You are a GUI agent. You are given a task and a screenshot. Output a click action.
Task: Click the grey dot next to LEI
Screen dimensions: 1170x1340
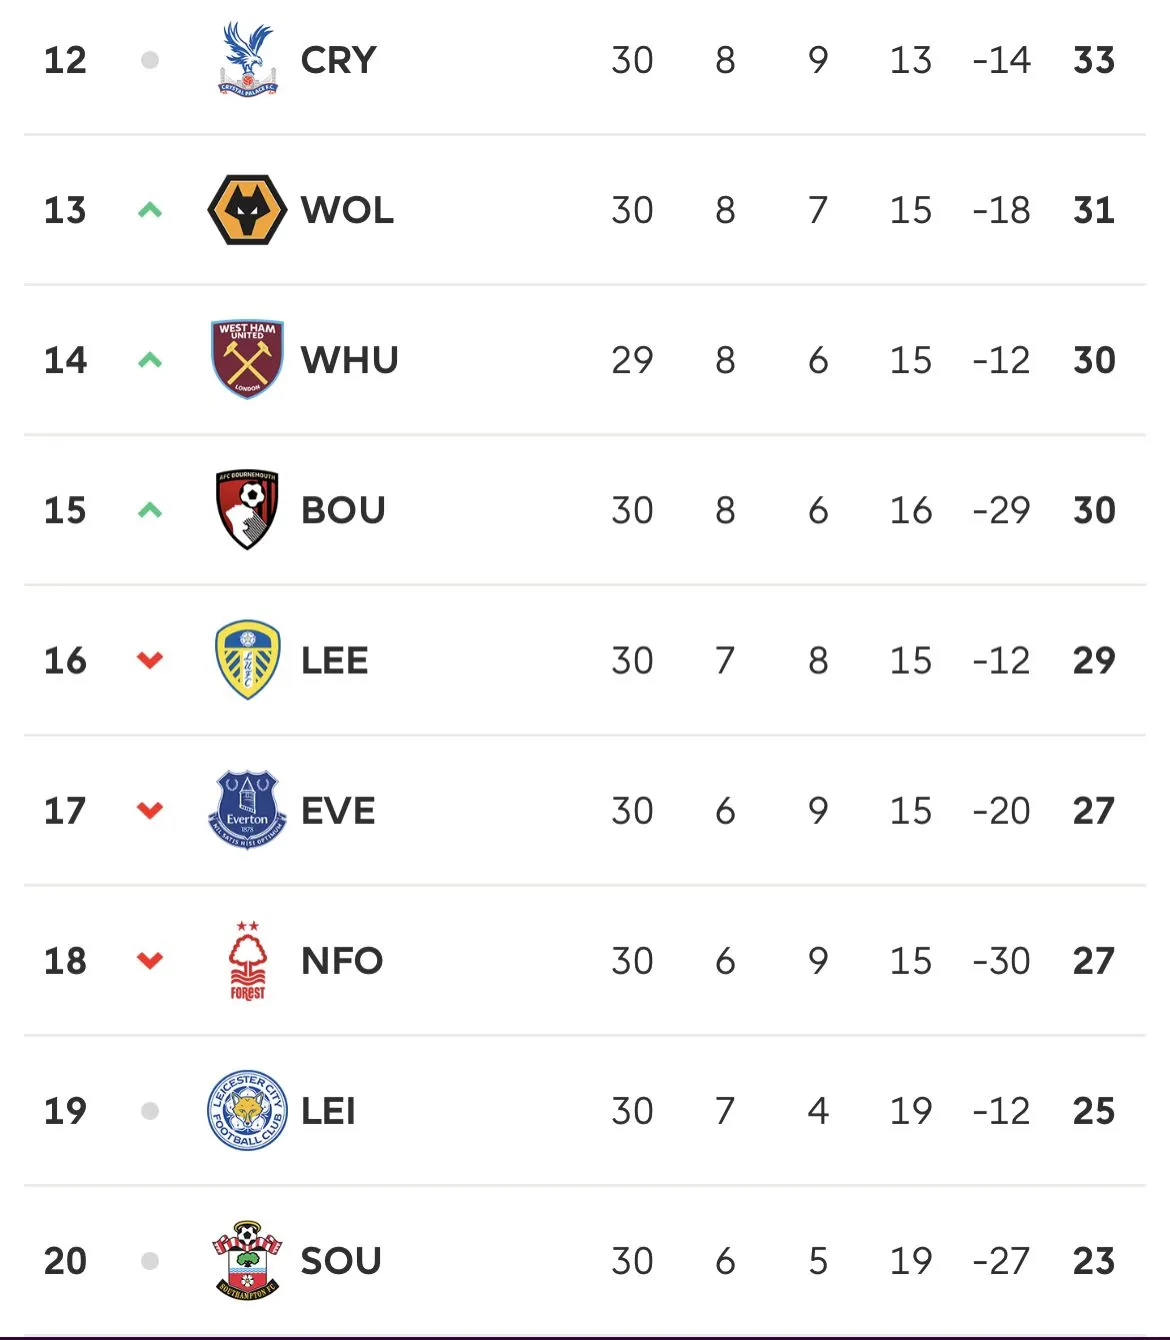pyautogui.click(x=150, y=1111)
